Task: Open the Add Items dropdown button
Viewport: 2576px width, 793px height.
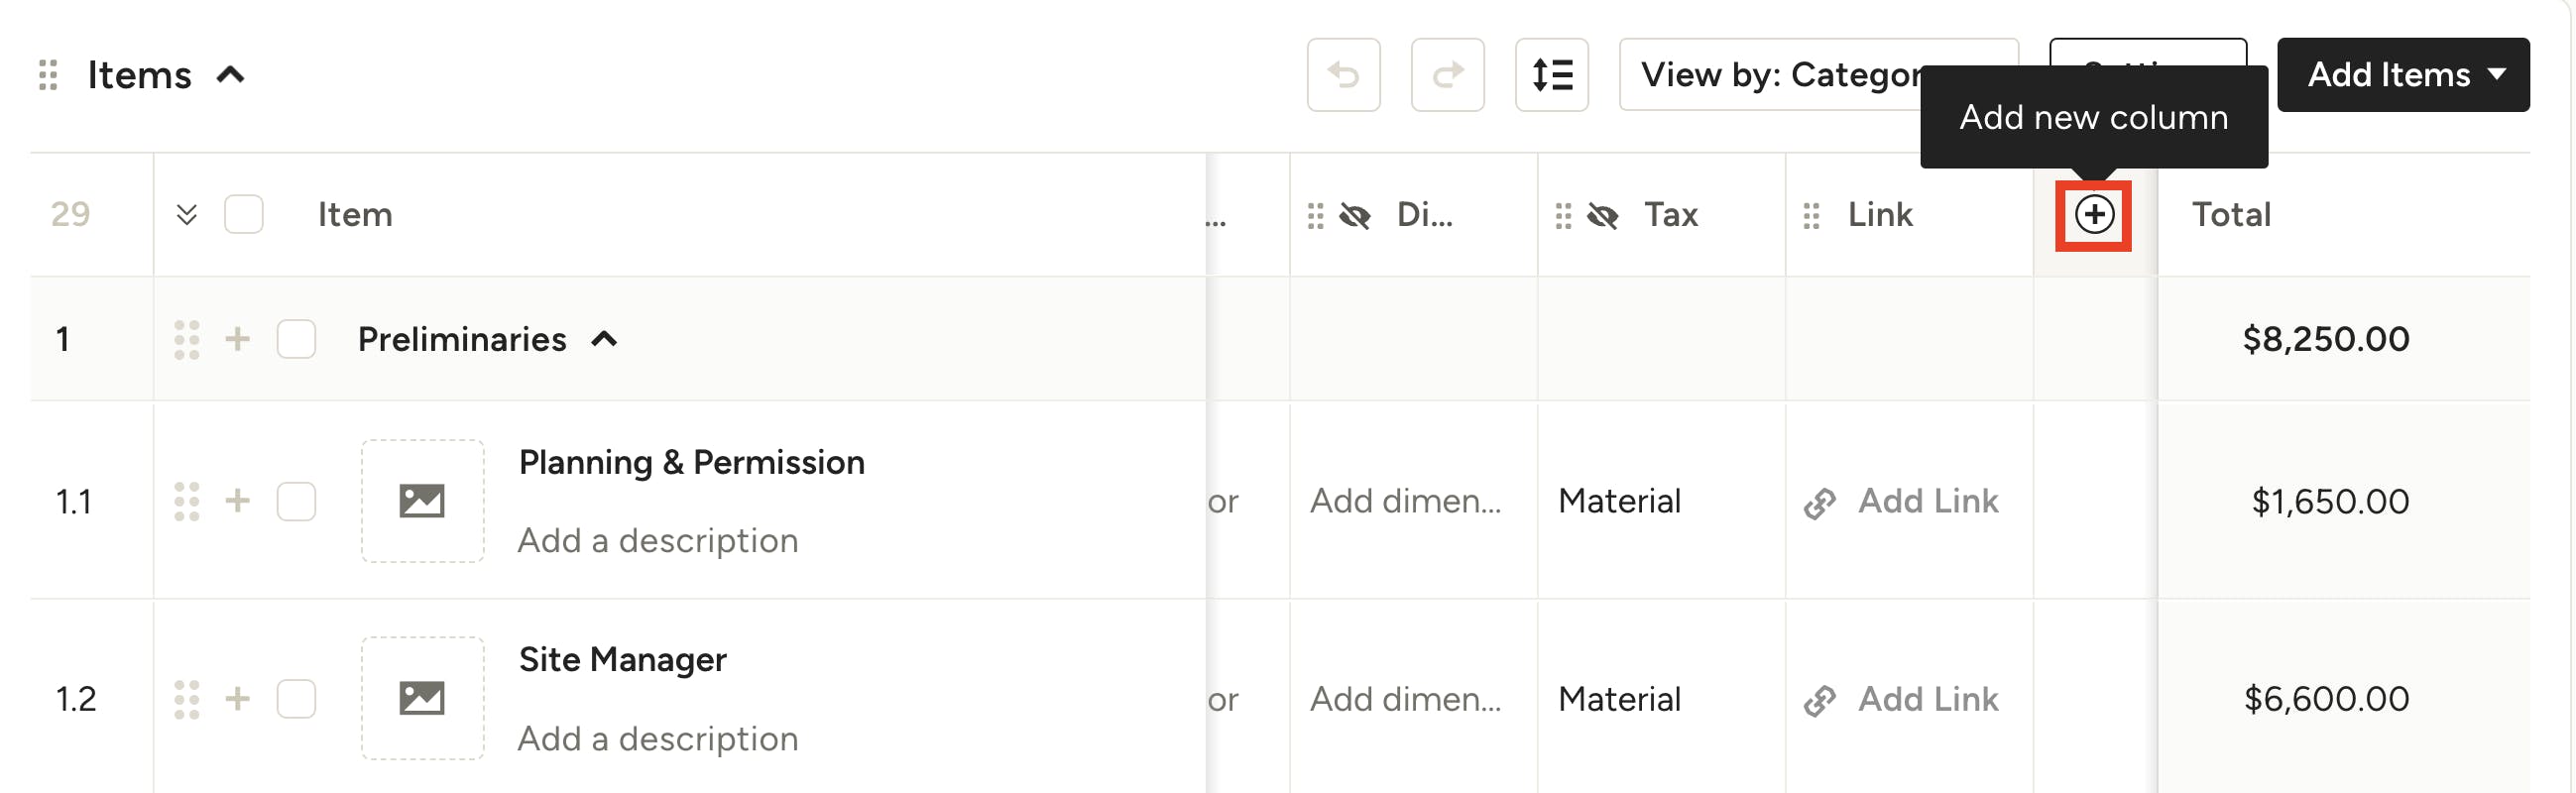Action: pyautogui.click(x=2402, y=75)
